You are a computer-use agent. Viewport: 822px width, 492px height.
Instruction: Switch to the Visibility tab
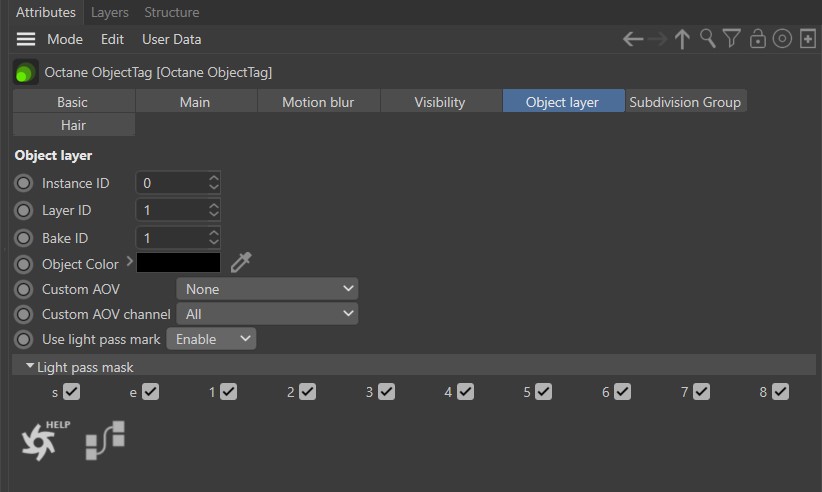(x=441, y=101)
